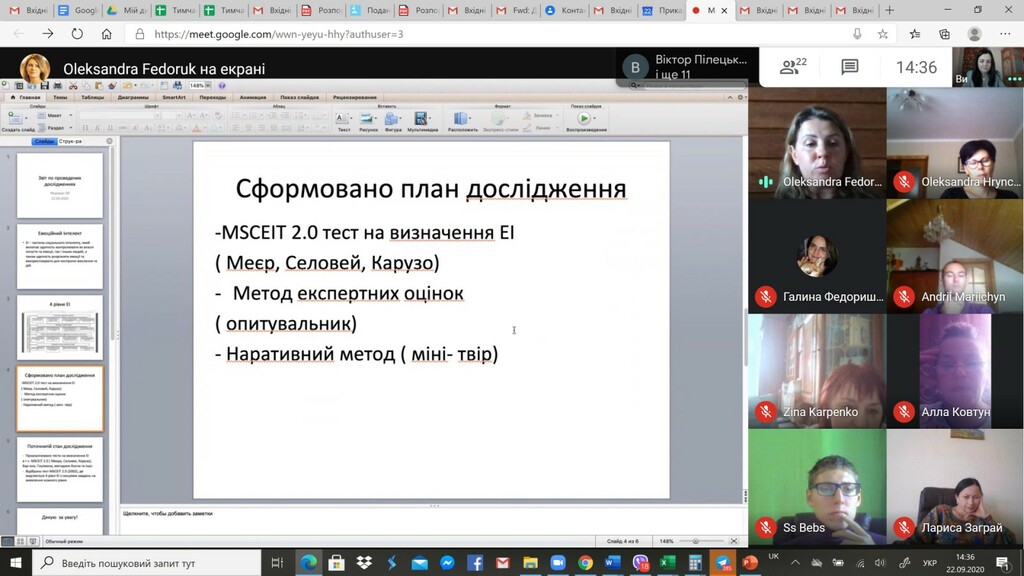Click microphone permission icon in address bar
Viewport: 1024px width, 576px height.
[856, 33]
